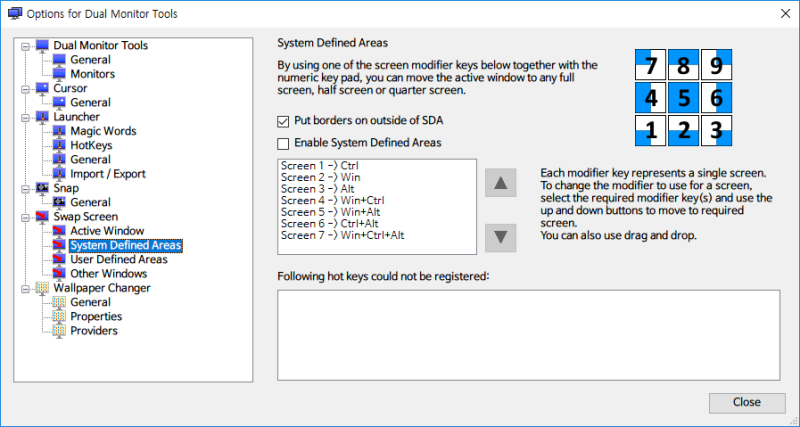The image size is (800, 427).
Task: Move selected modifier up with arrow button
Action: 501,183
